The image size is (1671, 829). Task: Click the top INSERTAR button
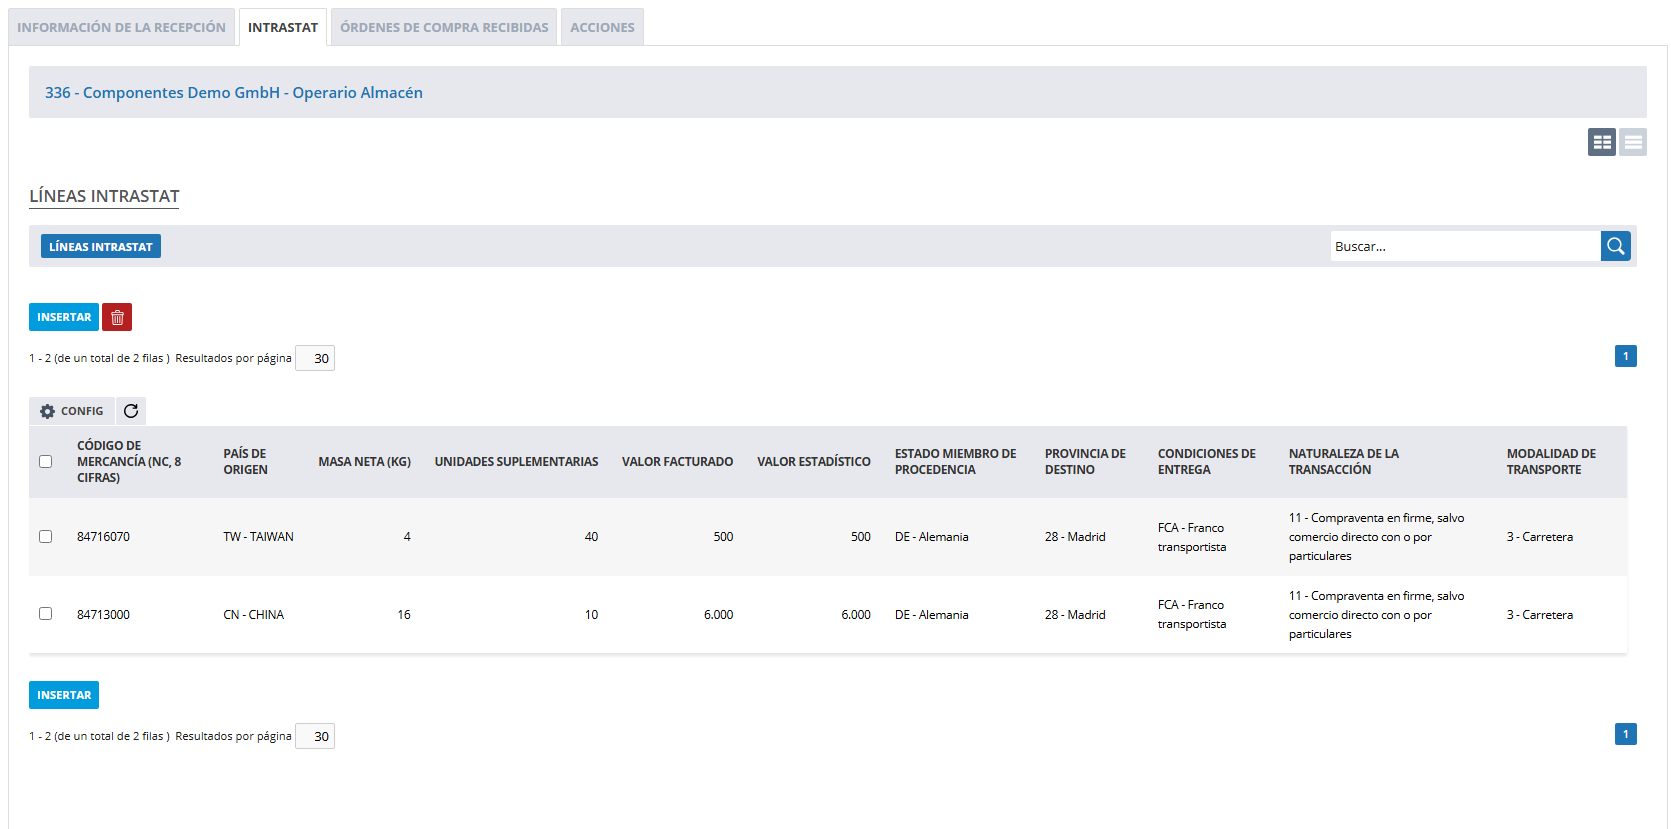[x=64, y=317]
